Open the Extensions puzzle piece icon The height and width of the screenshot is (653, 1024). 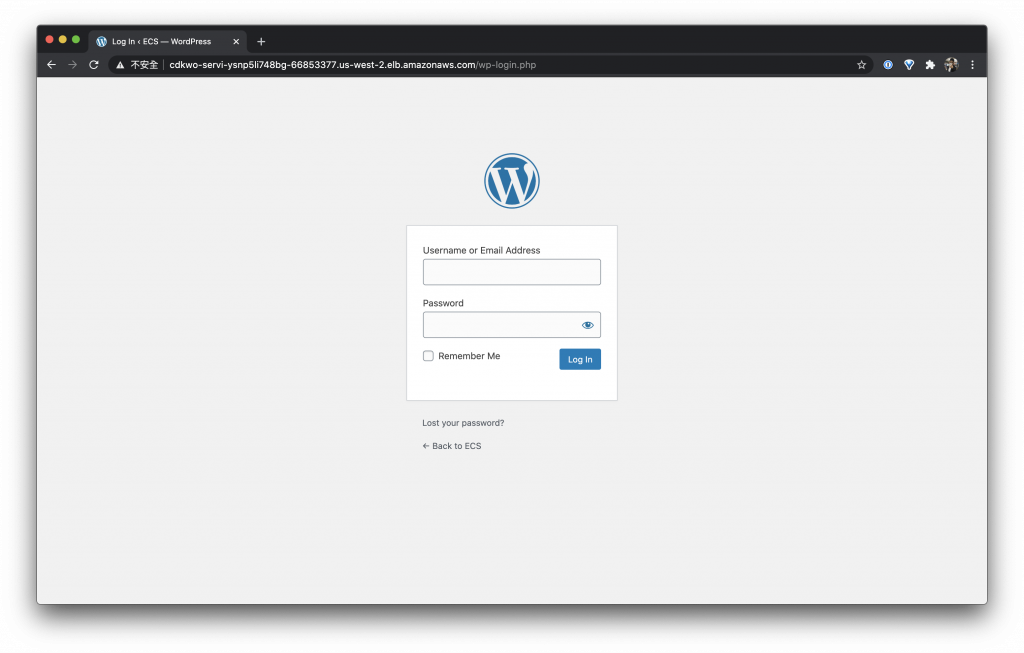(930, 65)
